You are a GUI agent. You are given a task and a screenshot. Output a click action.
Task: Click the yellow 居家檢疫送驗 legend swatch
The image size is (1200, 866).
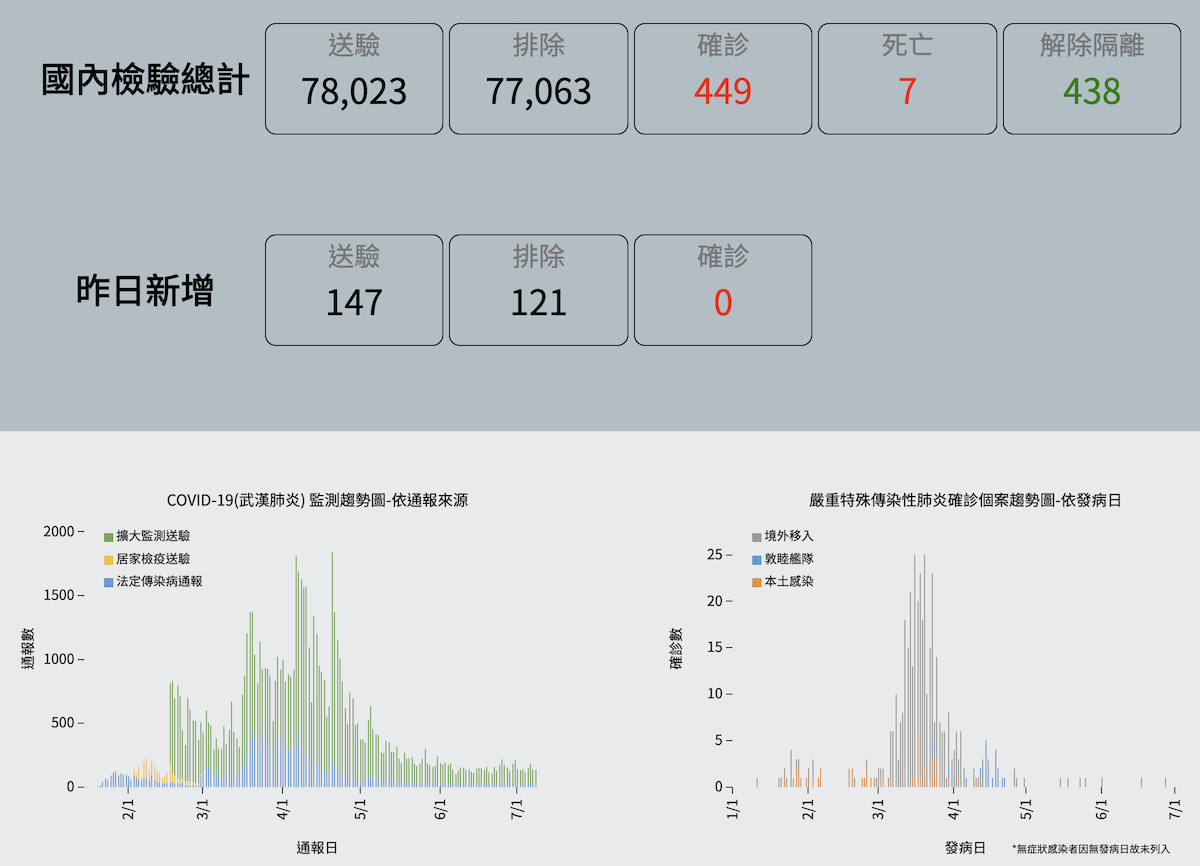[108, 559]
